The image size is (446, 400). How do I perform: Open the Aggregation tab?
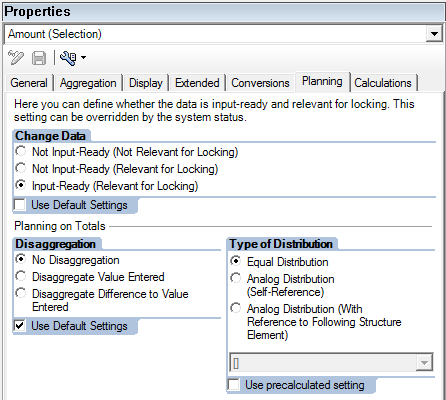88,83
